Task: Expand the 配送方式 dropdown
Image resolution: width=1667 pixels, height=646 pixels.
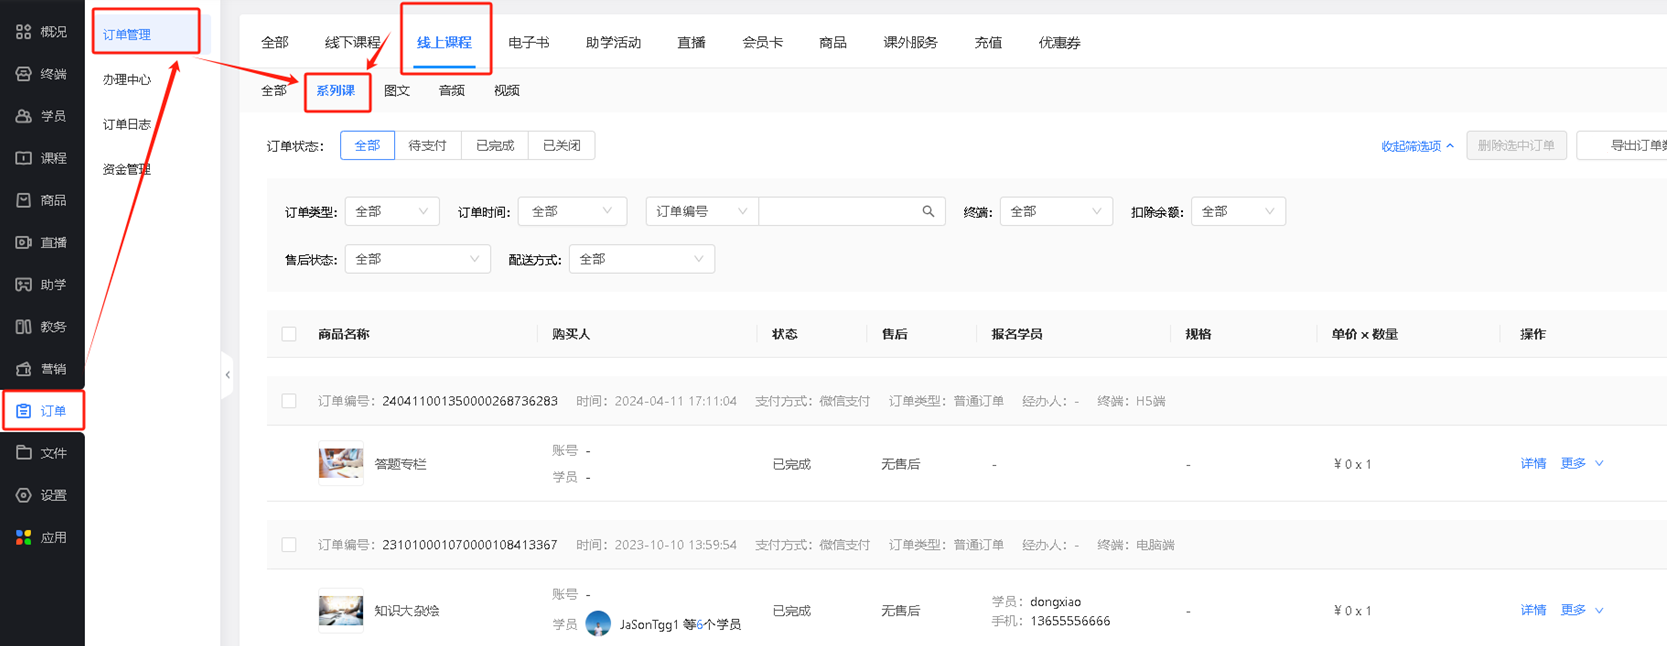Action: tap(641, 259)
